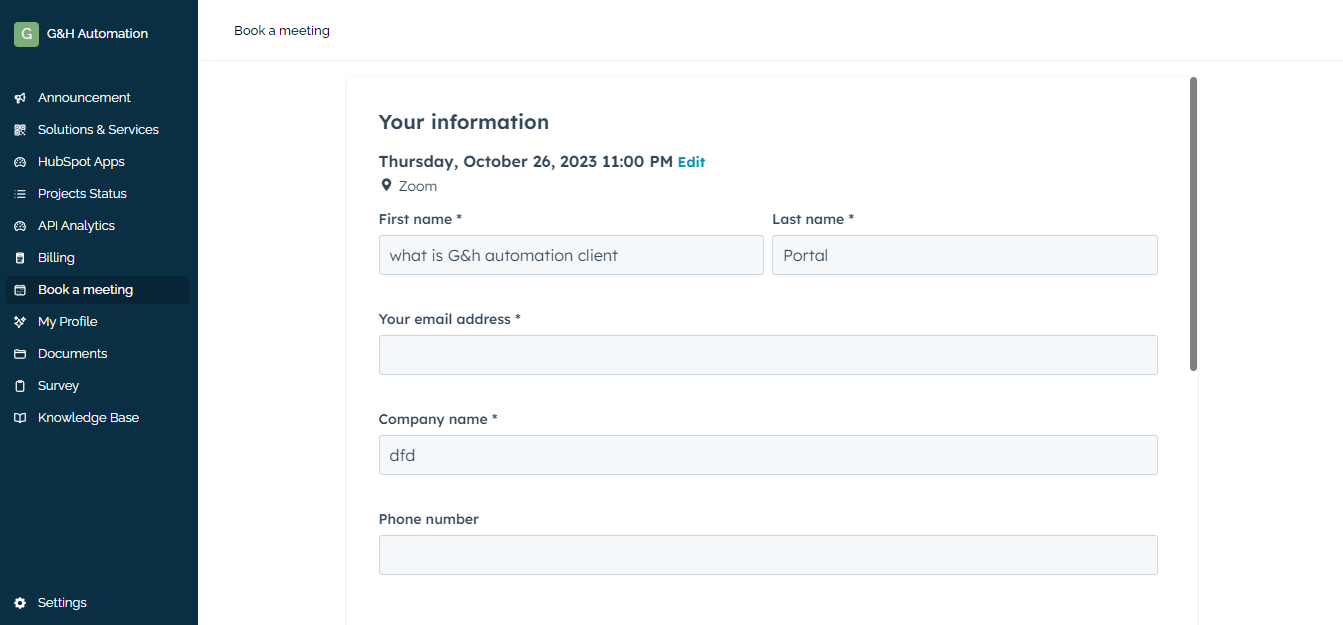Click into the Last name field
The width and height of the screenshot is (1343, 625).
click(x=964, y=255)
